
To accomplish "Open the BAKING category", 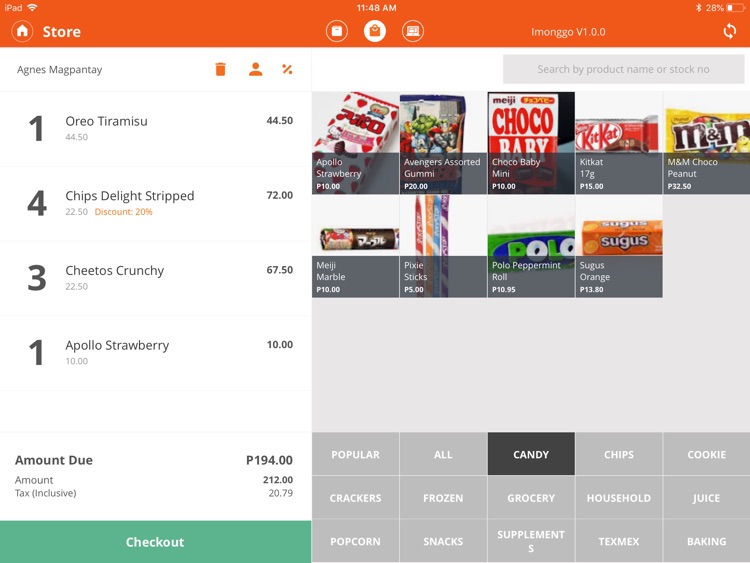I will point(706,541).
